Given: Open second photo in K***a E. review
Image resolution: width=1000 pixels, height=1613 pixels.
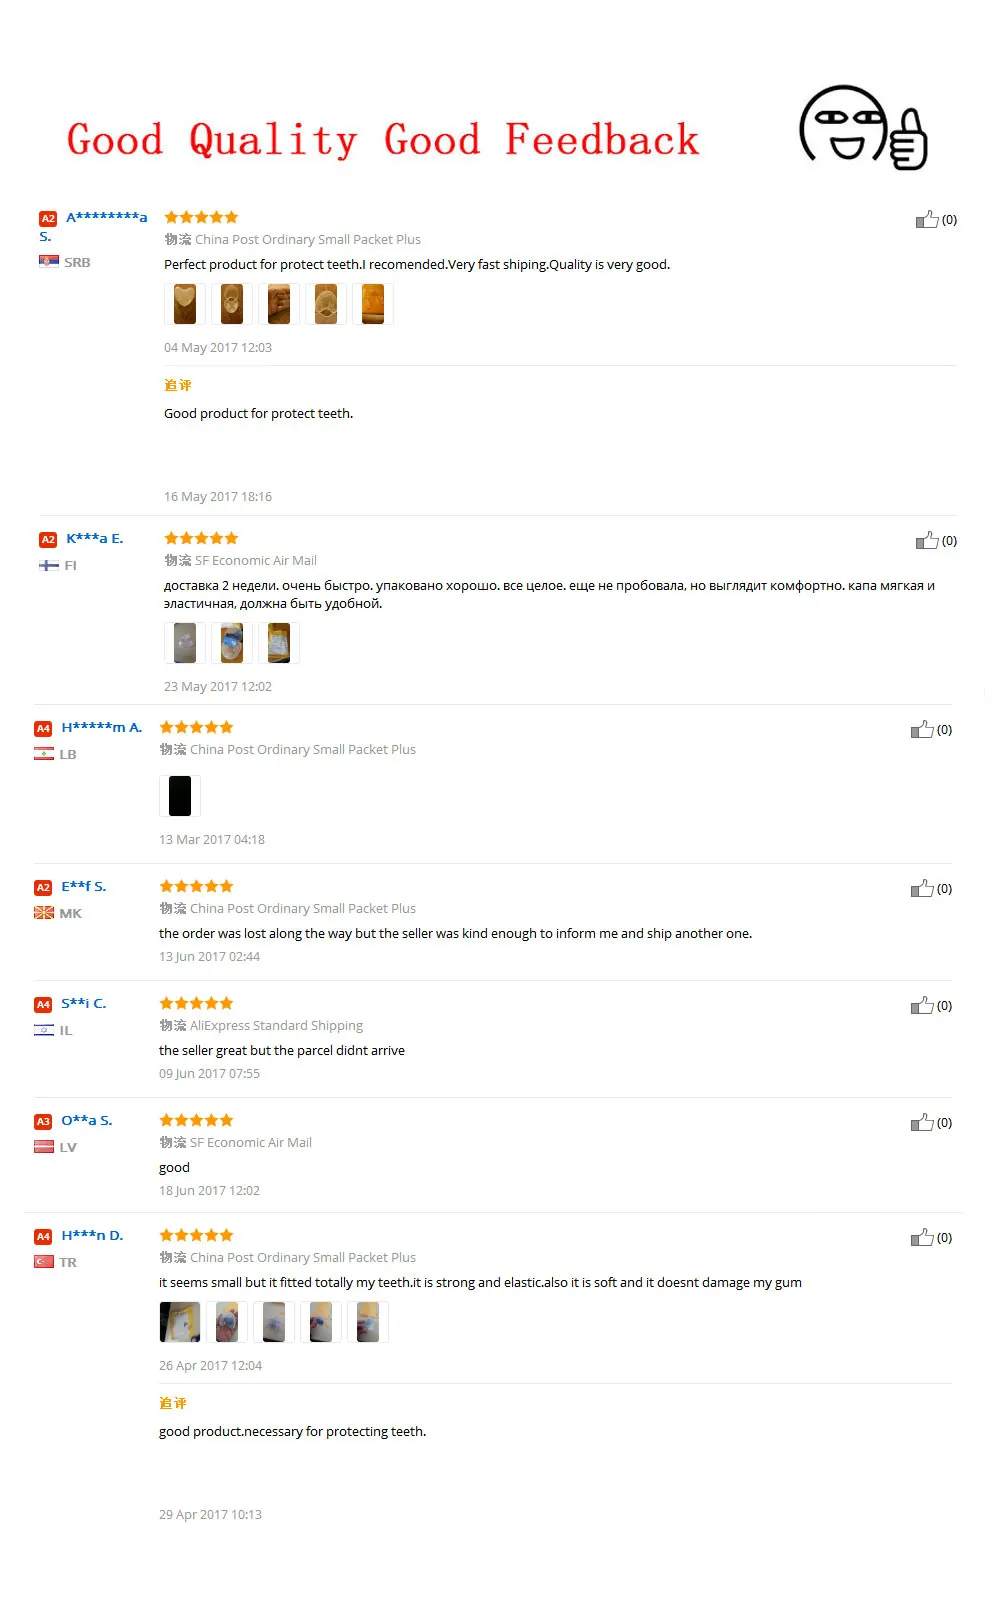Looking at the screenshot, I should (x=232, y=643).
